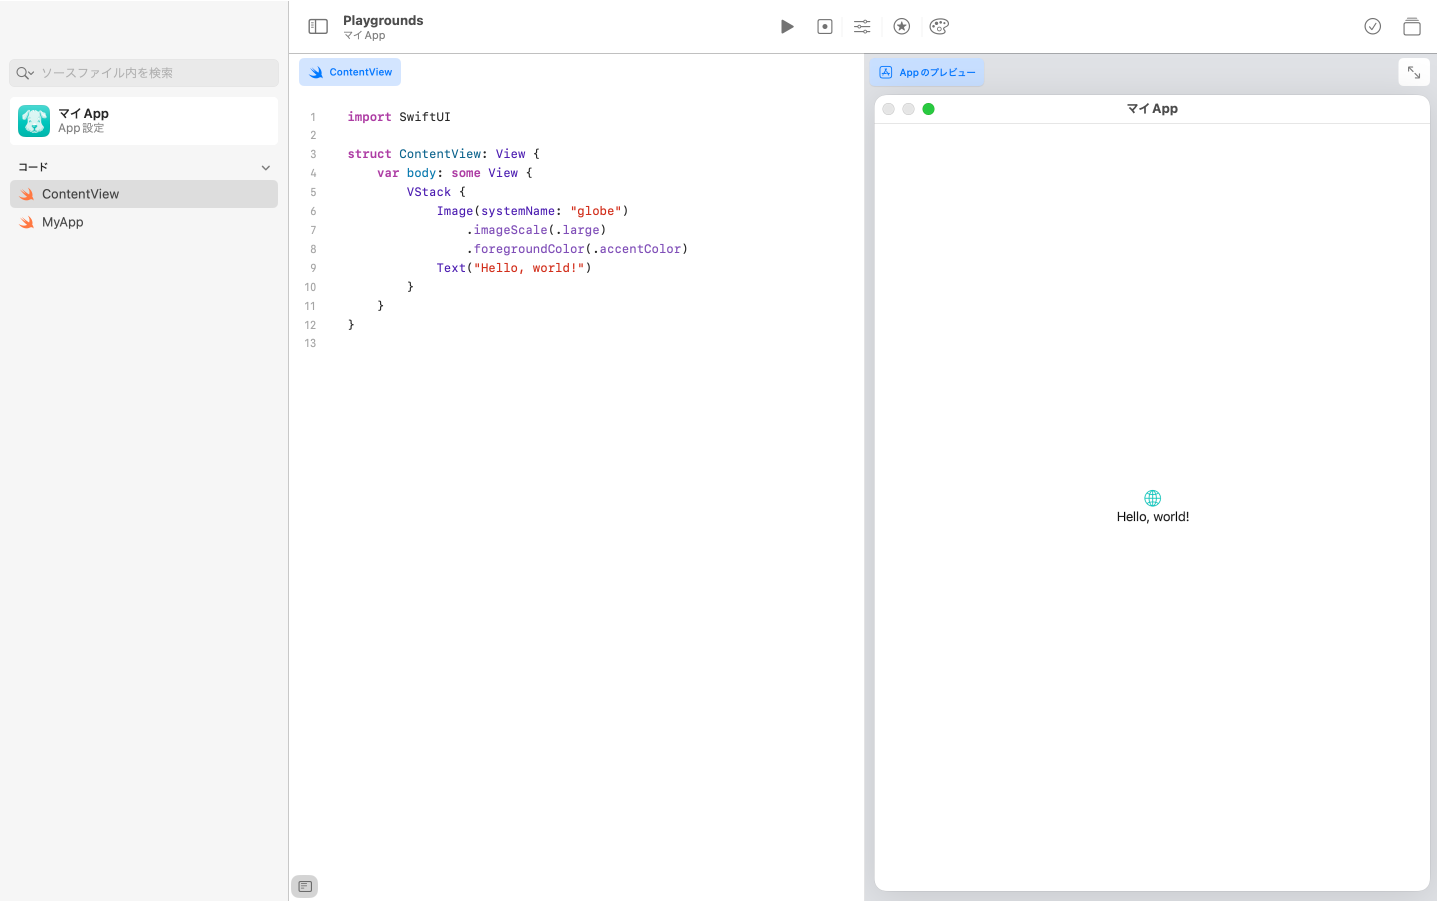The height and width of the screenshot is (901, 1437).
Task: Click the first gray circle above preview
Action: tap(888, 109)
